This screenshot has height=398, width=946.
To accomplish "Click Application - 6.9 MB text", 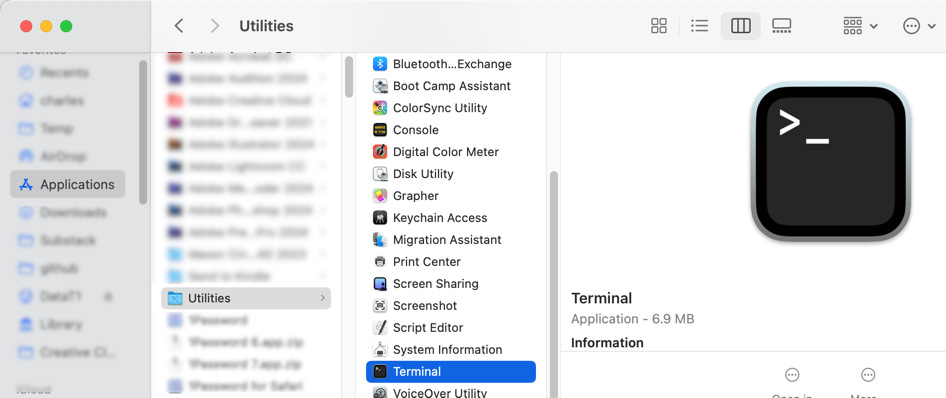I will coord(632,319).
